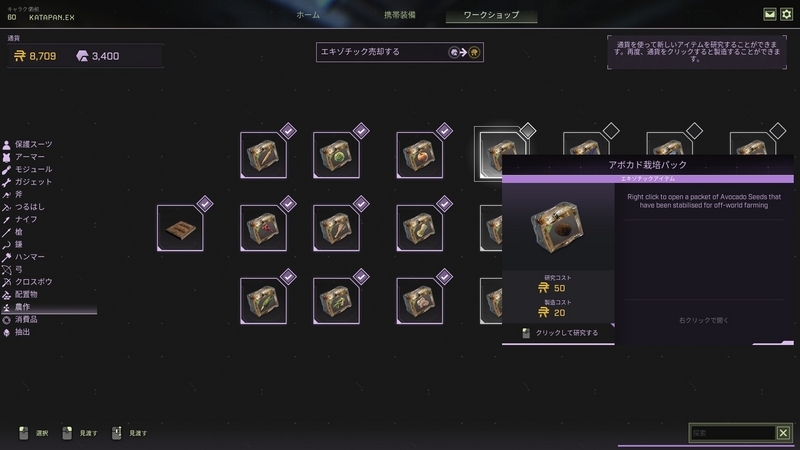The image size is (800, 450).
Task: Open the settings gear icon
Action: point(786,14)
